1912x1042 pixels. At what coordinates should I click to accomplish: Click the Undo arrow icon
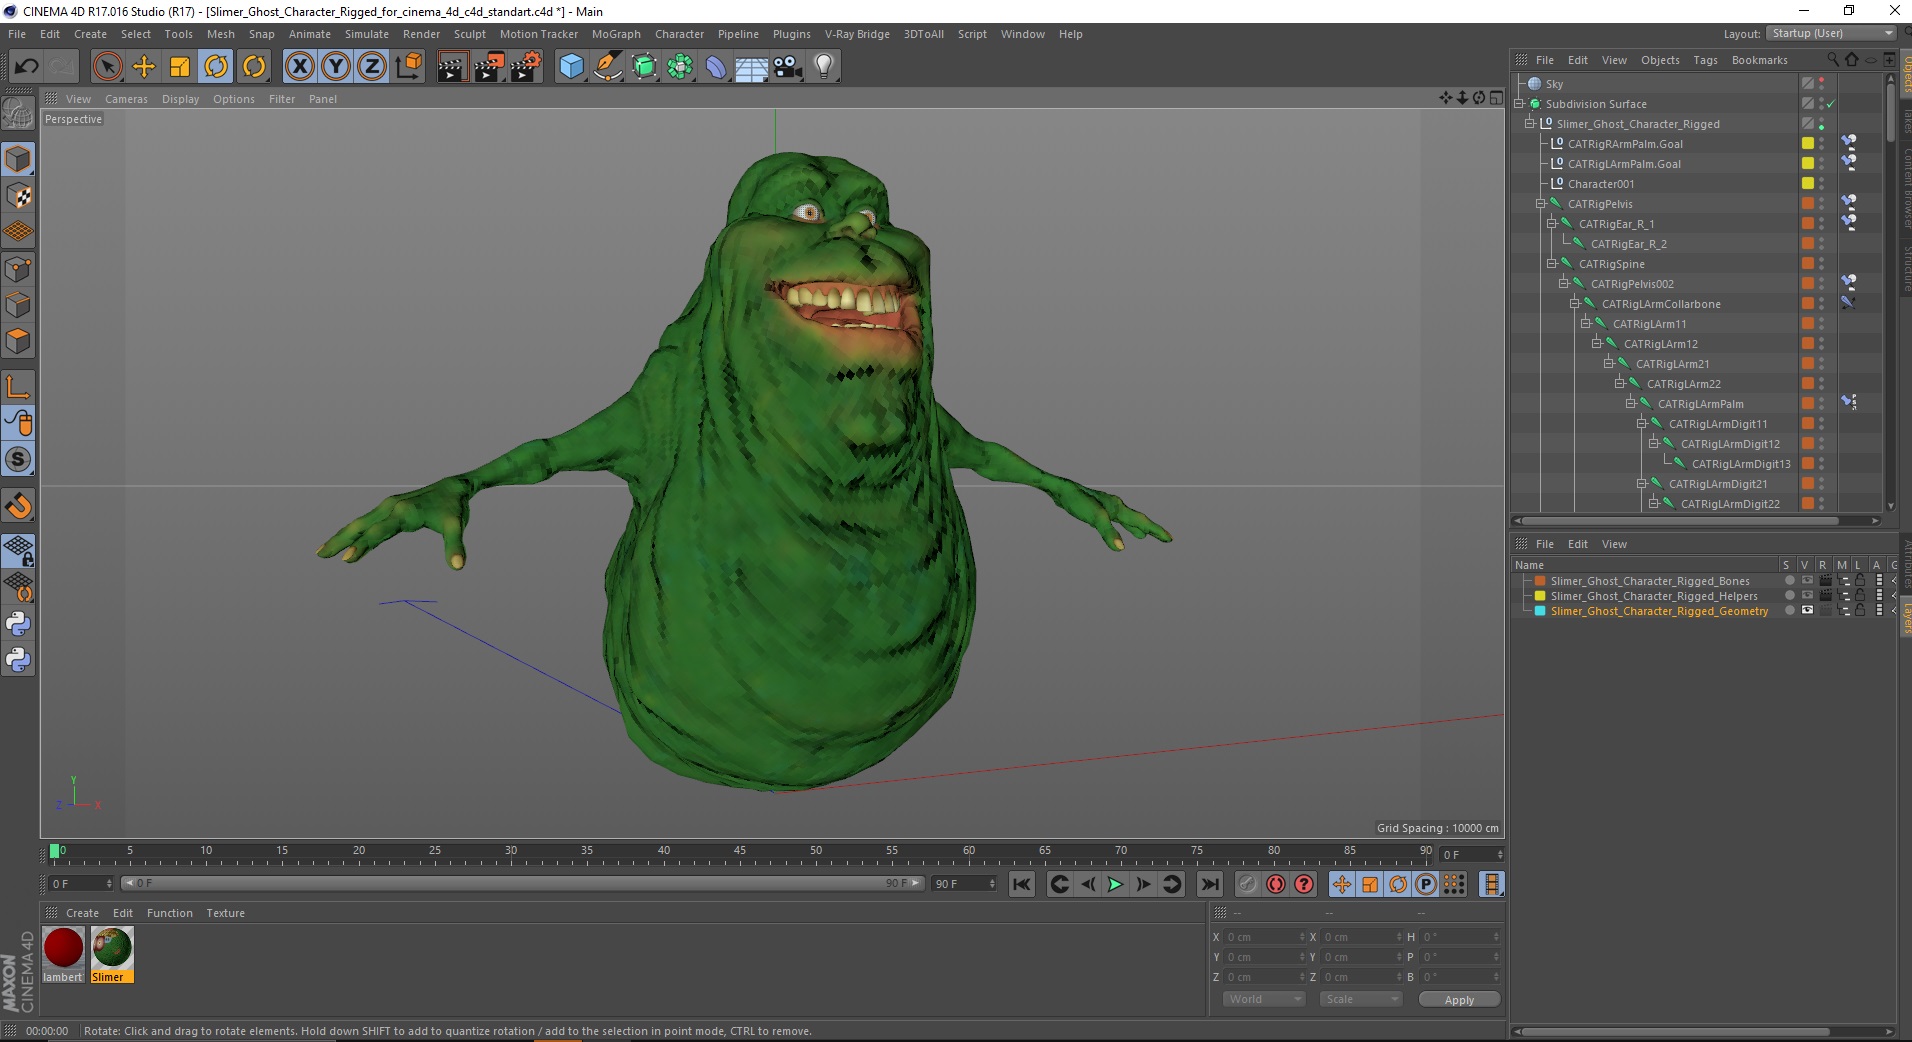pyautogui.click(x=26, y=67)
